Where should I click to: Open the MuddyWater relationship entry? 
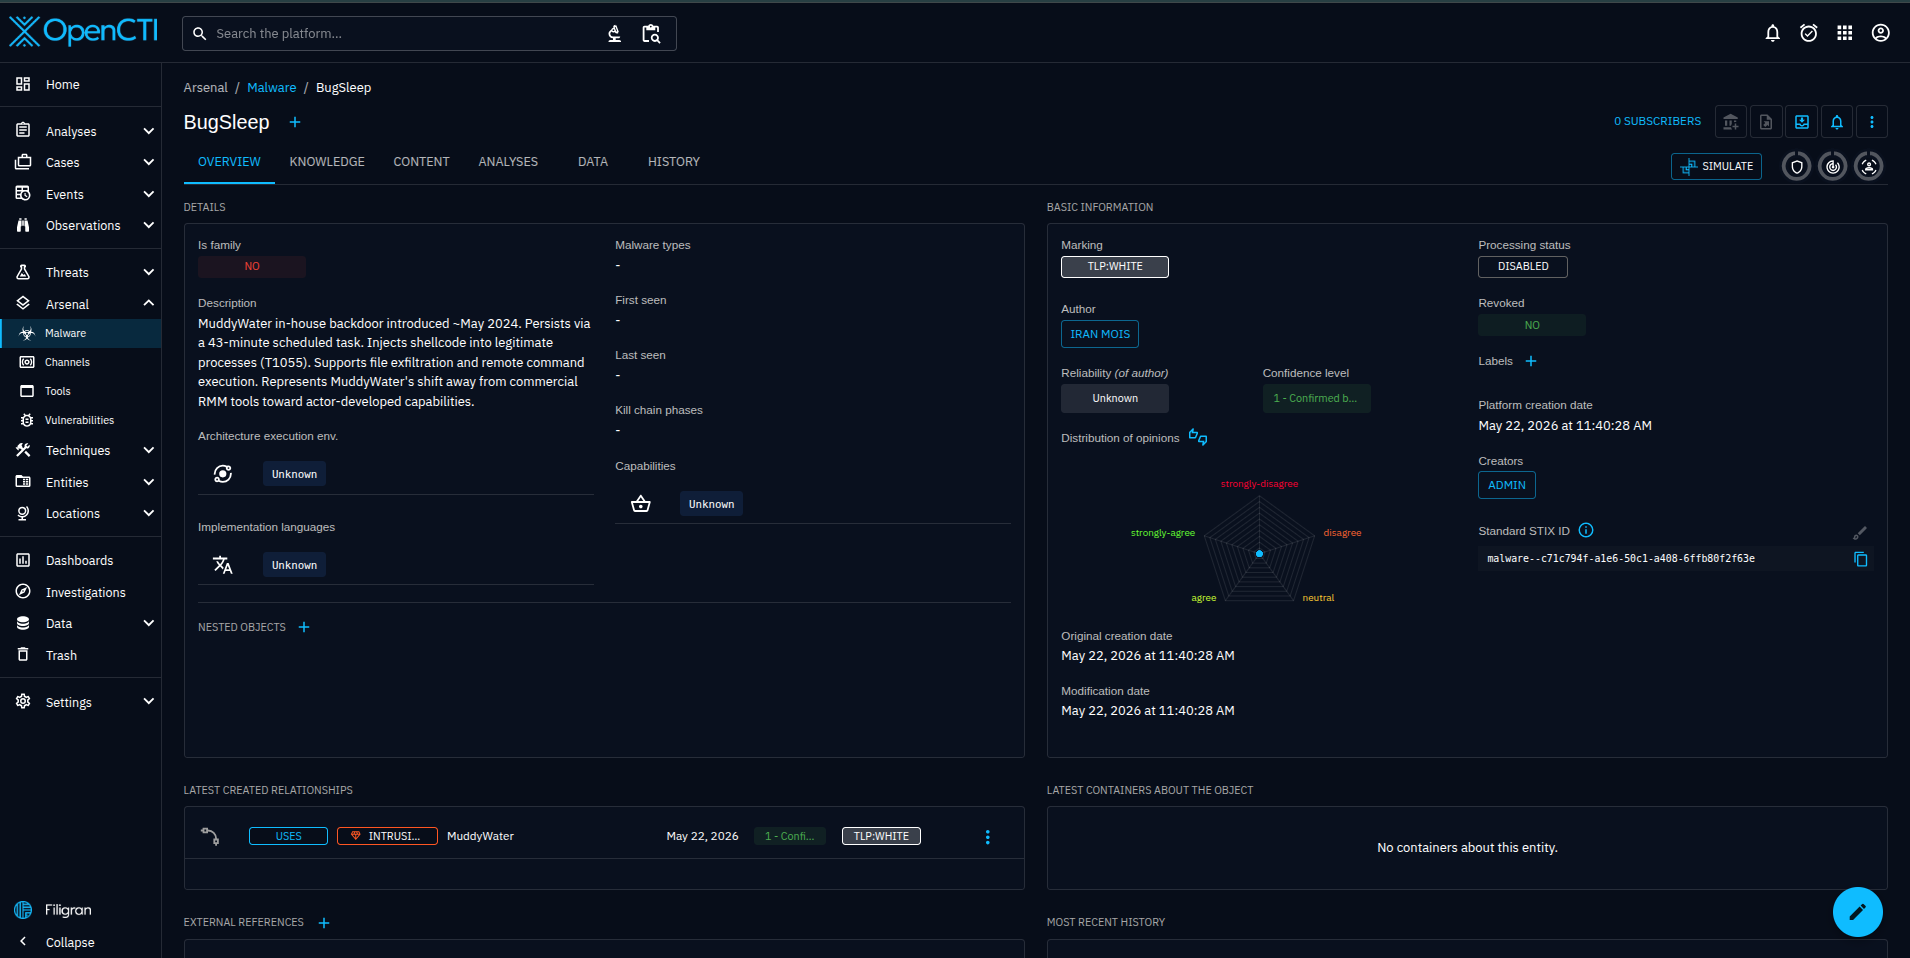tap(604, 837)
